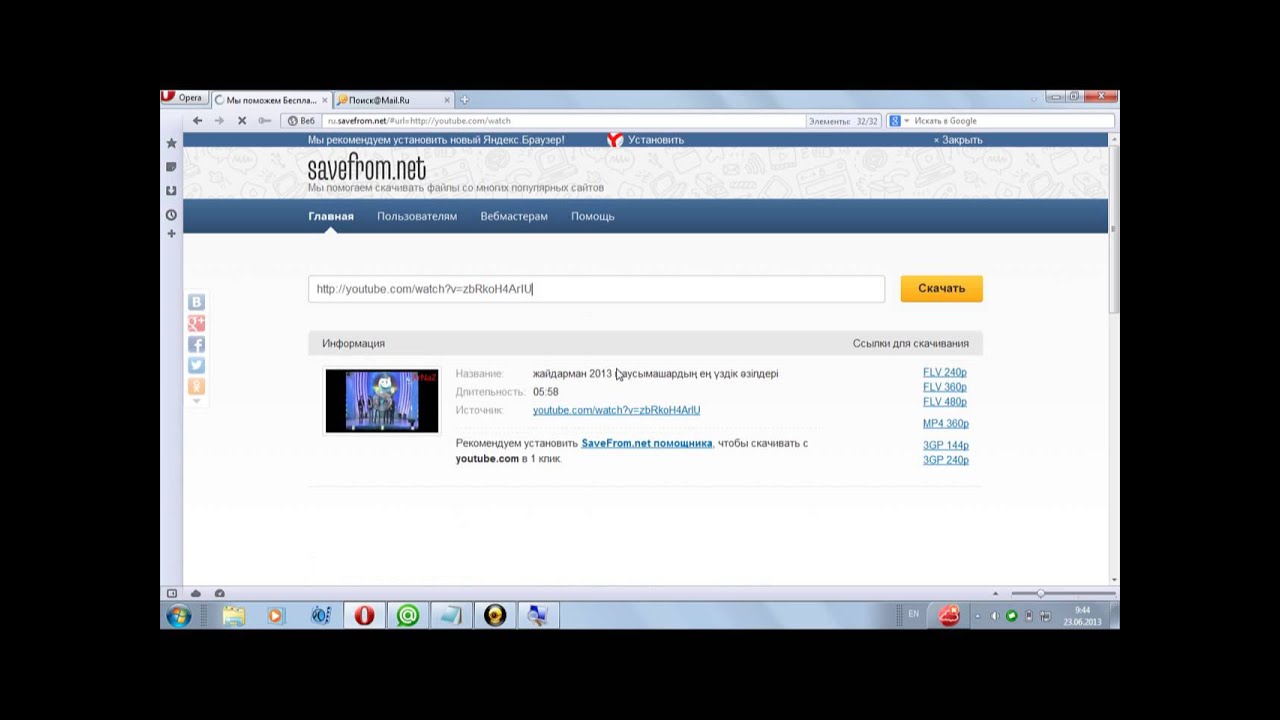
Task: Download the FLV 240p link
Action: [945, 372]
